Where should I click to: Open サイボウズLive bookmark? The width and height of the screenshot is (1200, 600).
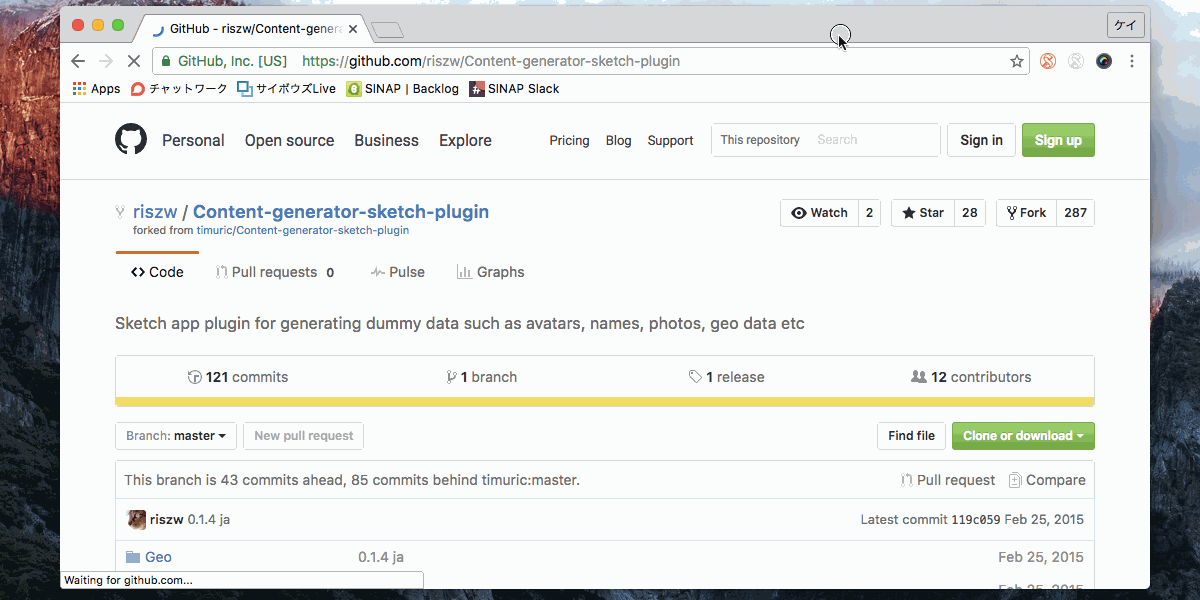pyautogui.click(x=286, y=89)
